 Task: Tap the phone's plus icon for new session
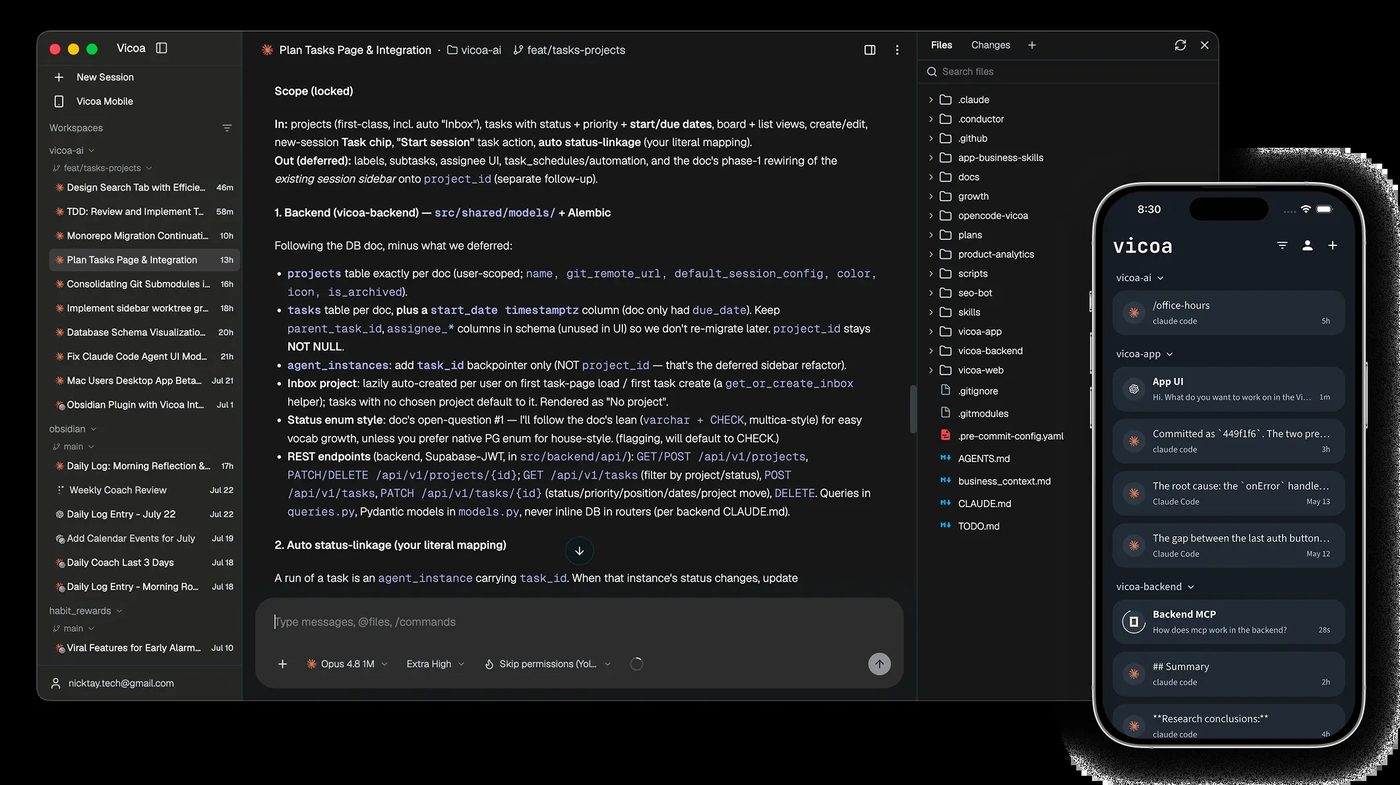[1332, 245]
